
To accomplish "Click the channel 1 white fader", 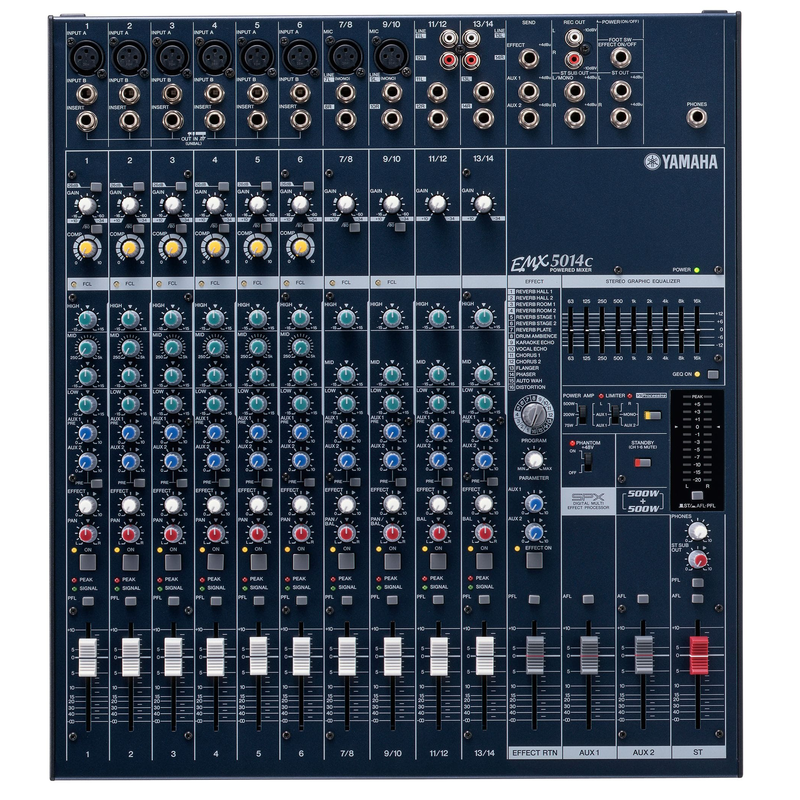I will tap(87, 657).
